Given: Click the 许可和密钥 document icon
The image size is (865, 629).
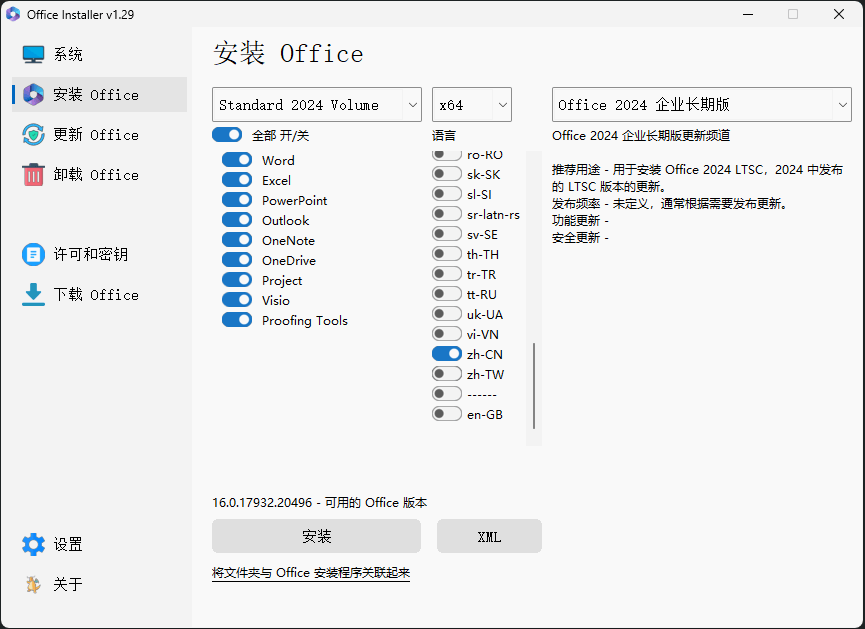Looking at the screenshot, I should pos(34,255).
